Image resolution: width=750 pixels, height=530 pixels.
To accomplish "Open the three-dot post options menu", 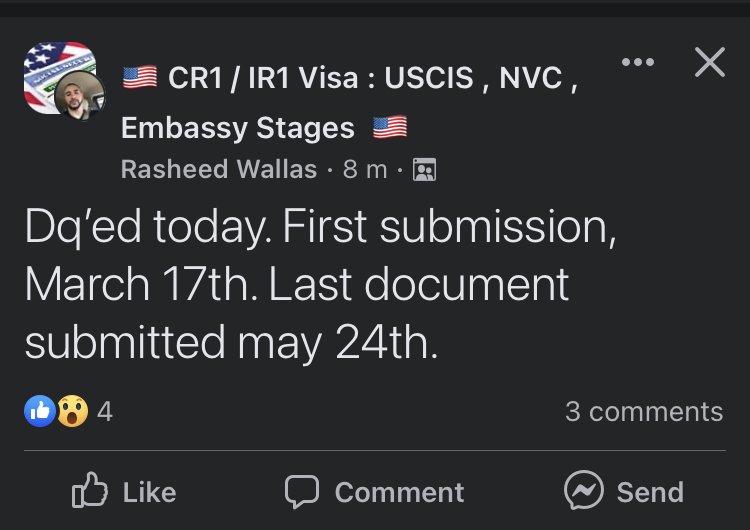I will click(638, 62).
